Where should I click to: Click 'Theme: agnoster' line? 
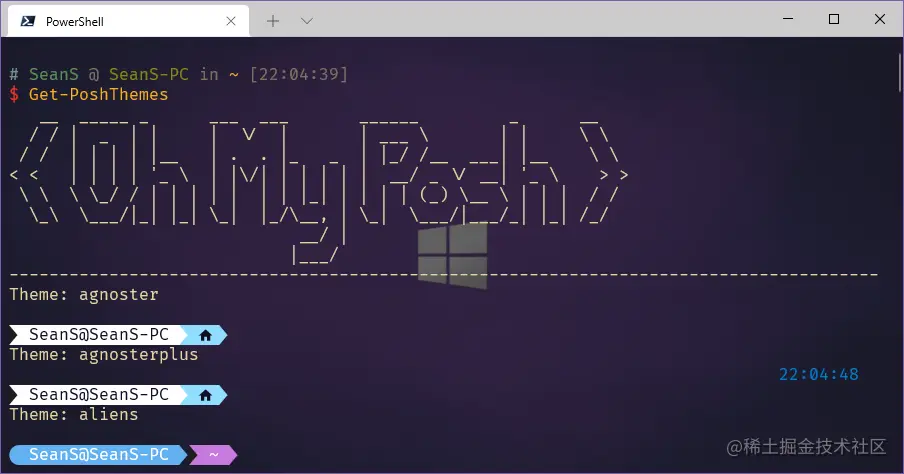[84, 295]
